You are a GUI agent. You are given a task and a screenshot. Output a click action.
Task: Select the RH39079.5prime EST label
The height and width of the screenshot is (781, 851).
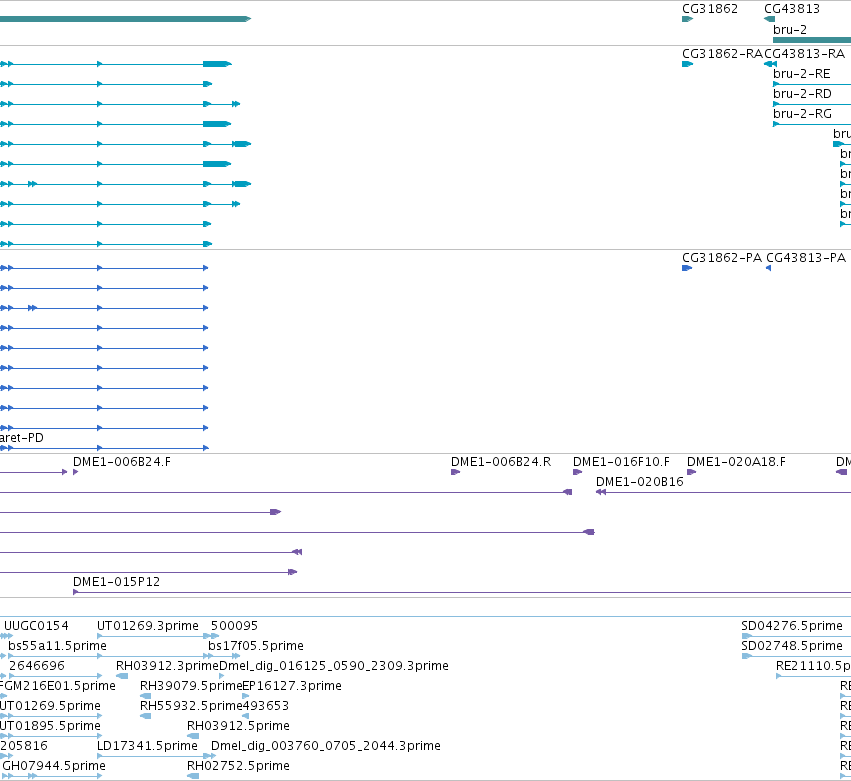point(191,686)
